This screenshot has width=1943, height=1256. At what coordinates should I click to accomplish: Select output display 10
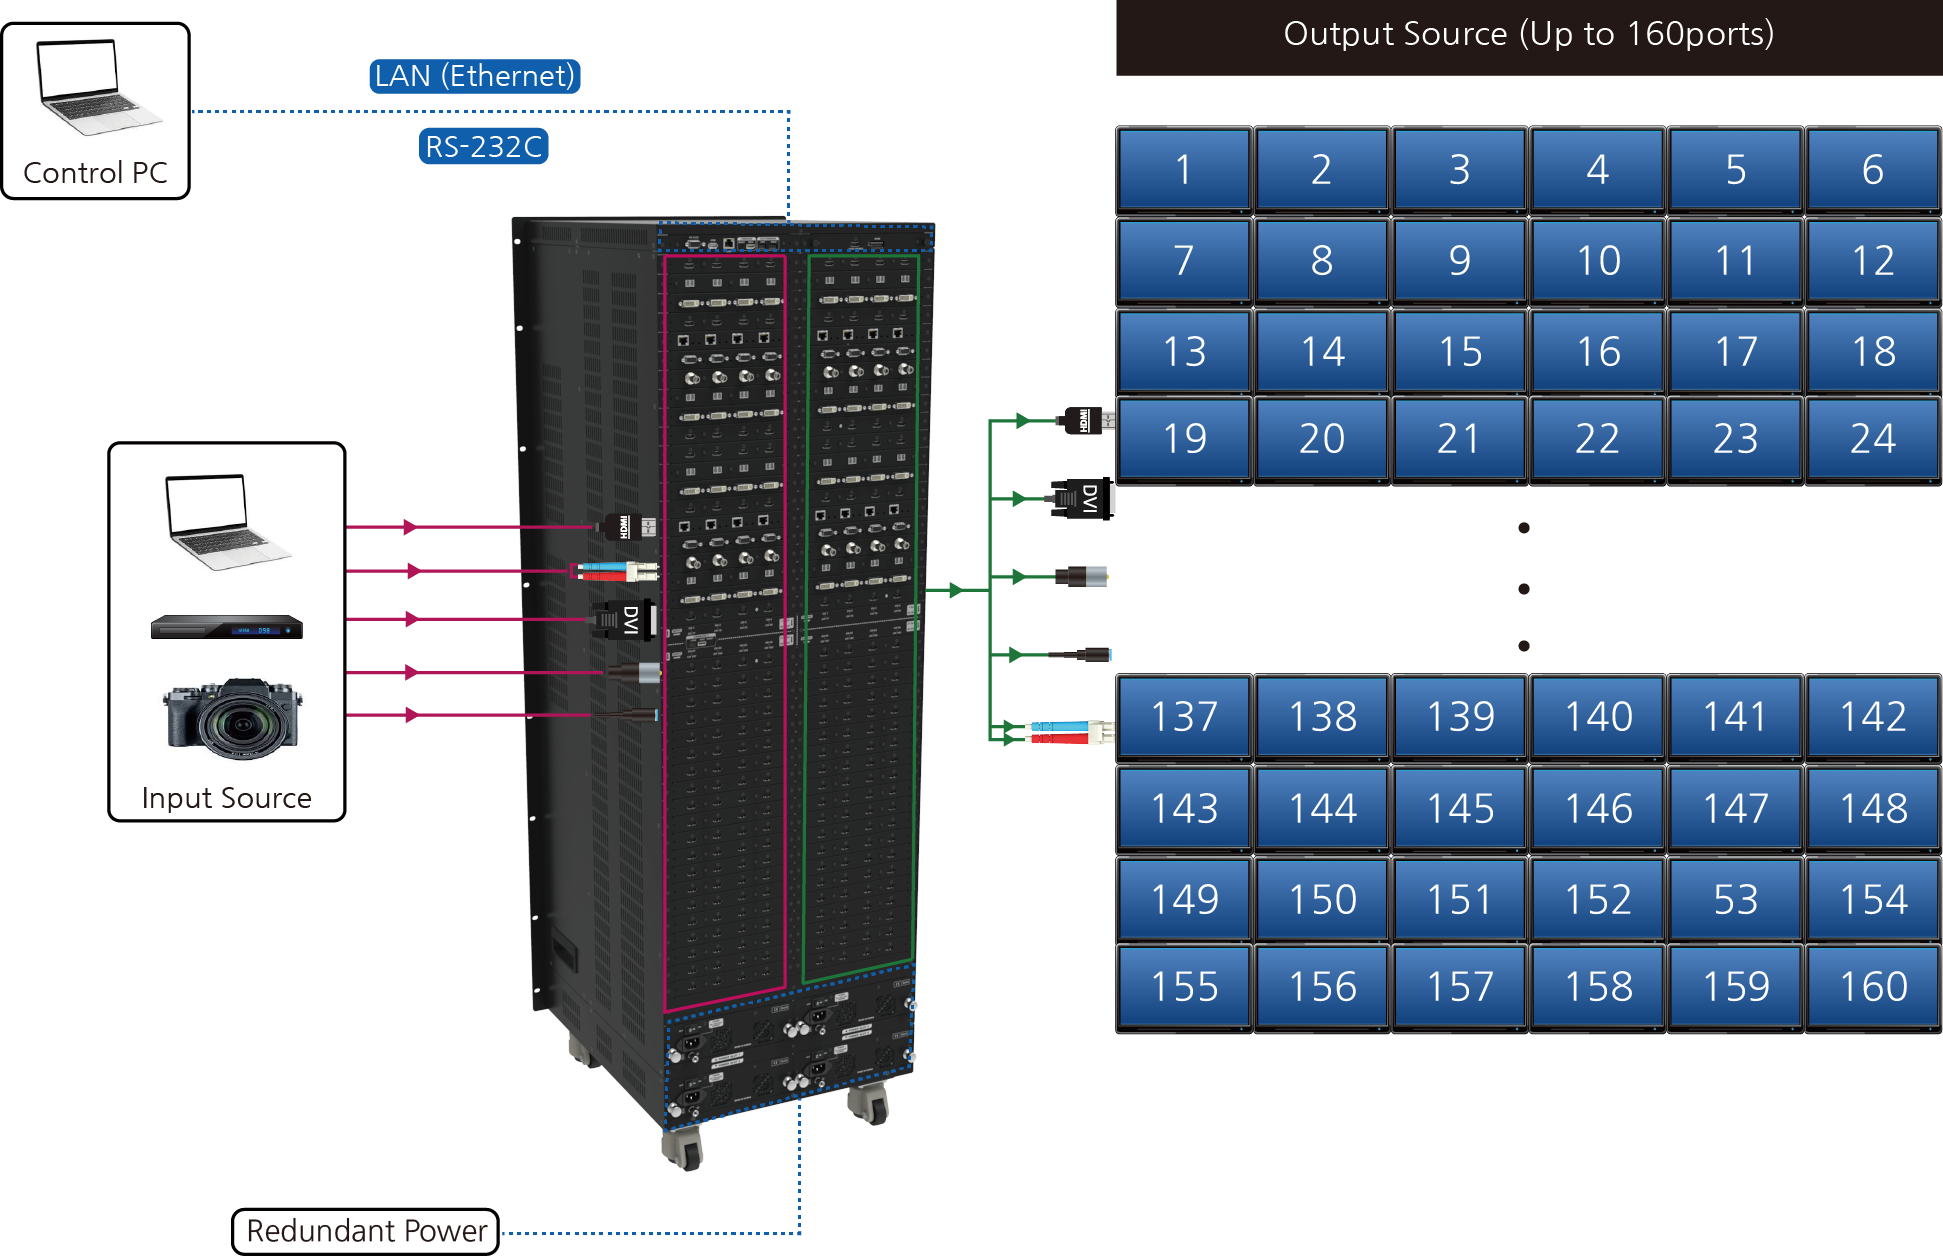(1598, 261)
